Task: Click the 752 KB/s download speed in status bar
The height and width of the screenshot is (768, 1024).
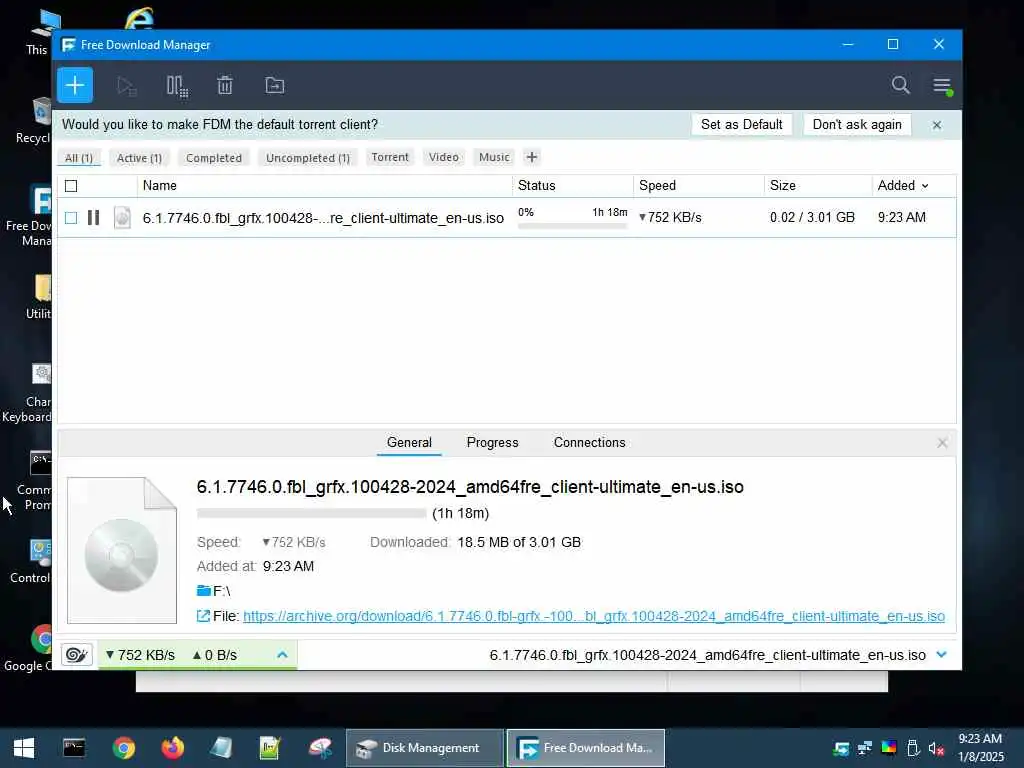Action: [x=140, y=655]
